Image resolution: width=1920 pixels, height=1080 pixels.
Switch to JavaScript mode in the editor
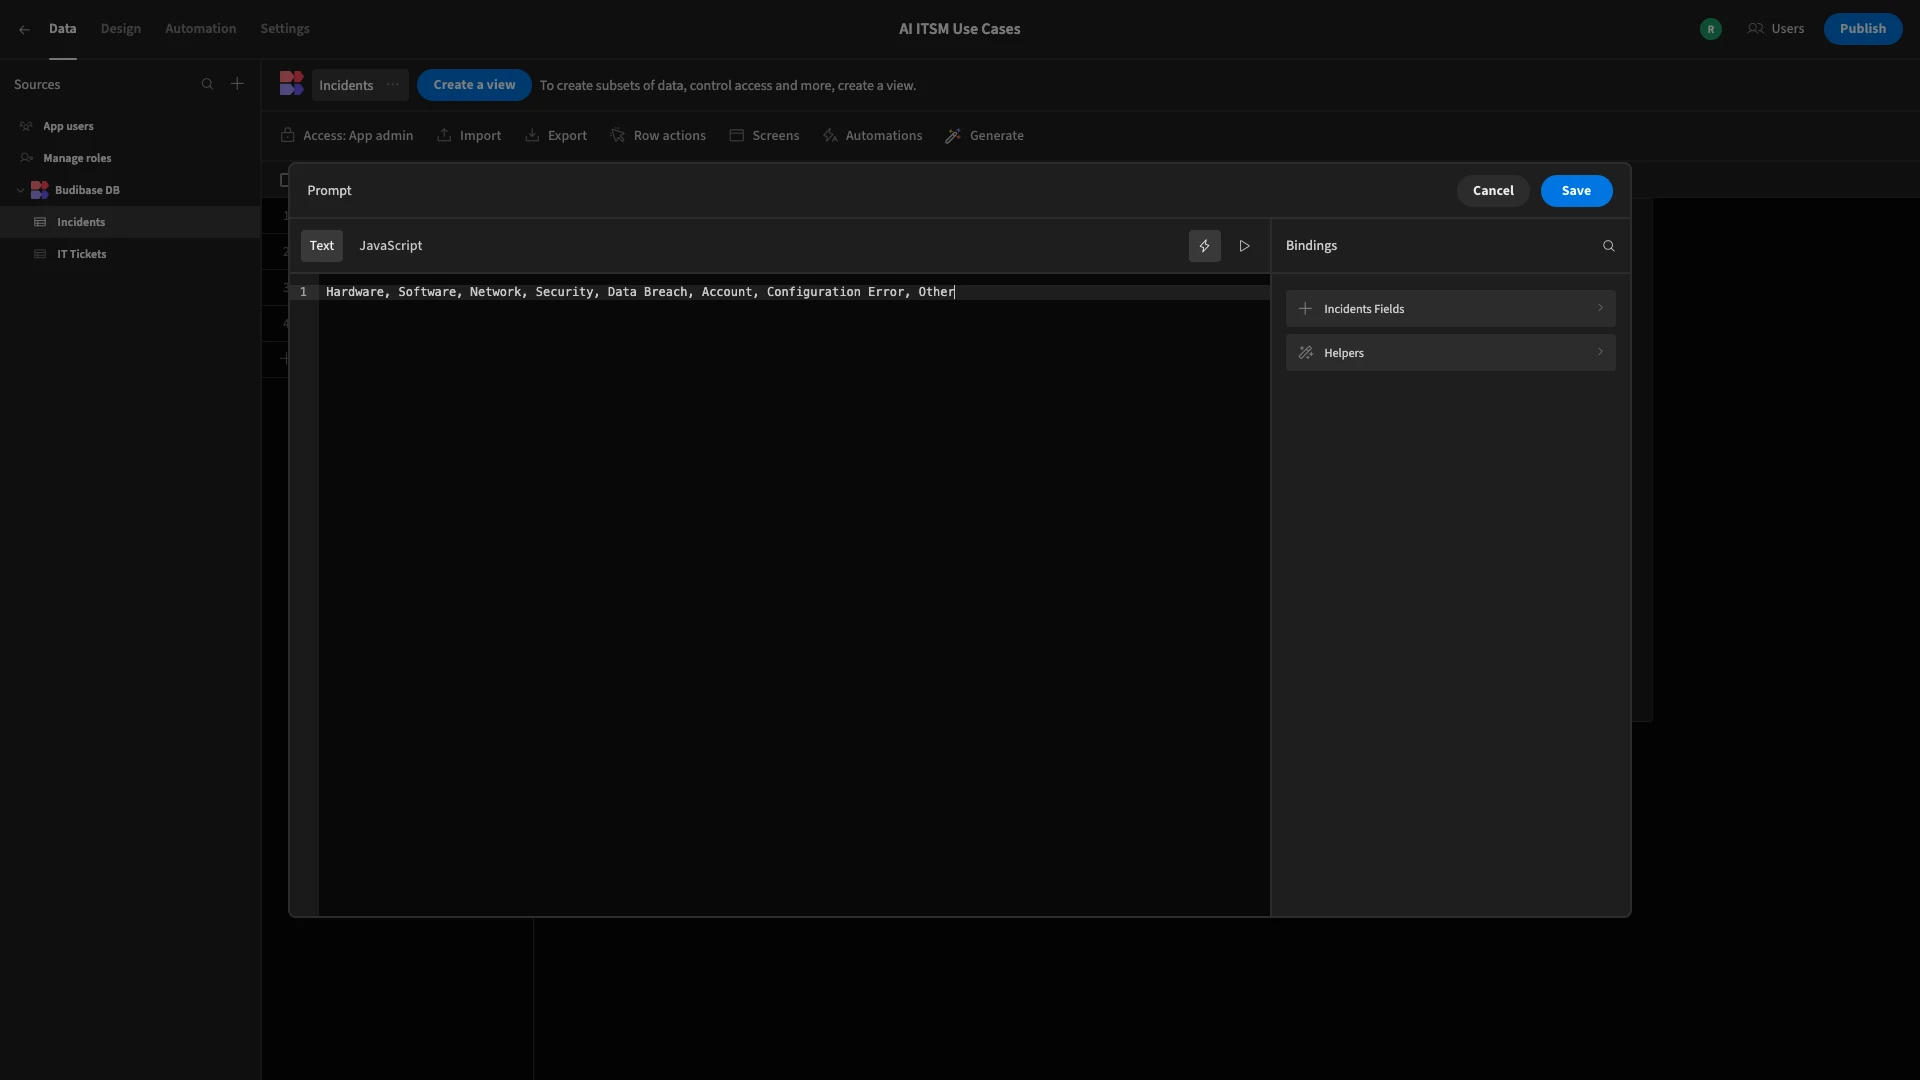(391, 246)
